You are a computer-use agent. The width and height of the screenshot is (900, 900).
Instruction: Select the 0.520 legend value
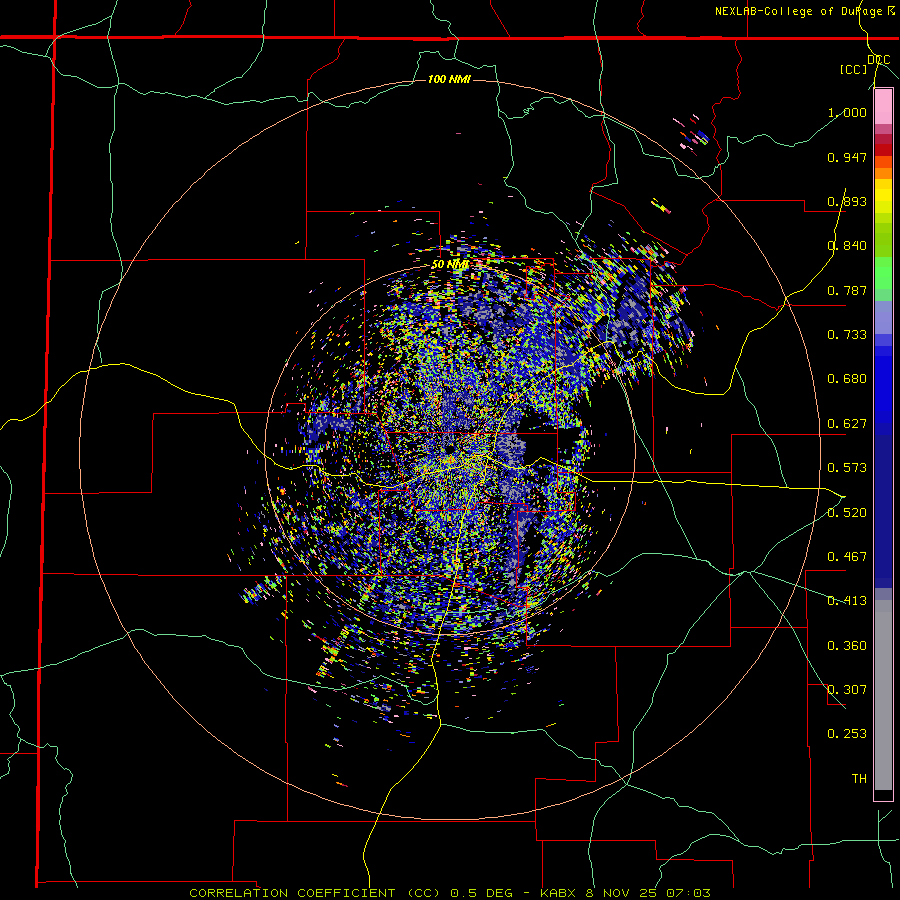(x=847, y=513)
